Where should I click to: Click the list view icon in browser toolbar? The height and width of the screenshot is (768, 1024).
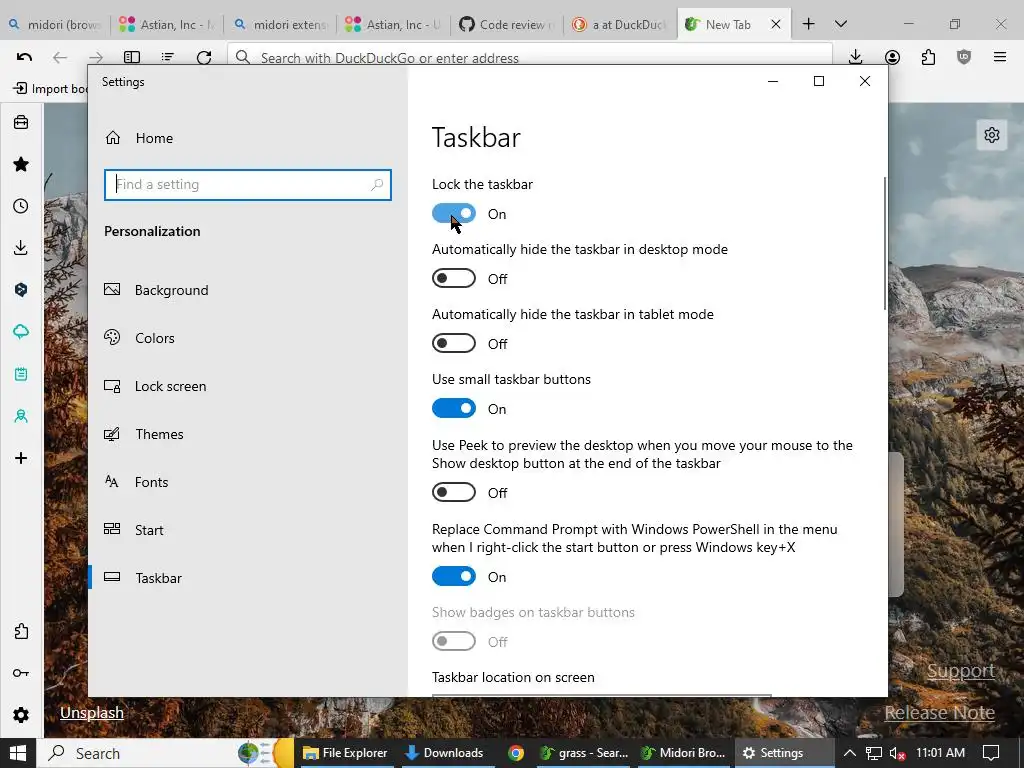[x=168, y=57]
